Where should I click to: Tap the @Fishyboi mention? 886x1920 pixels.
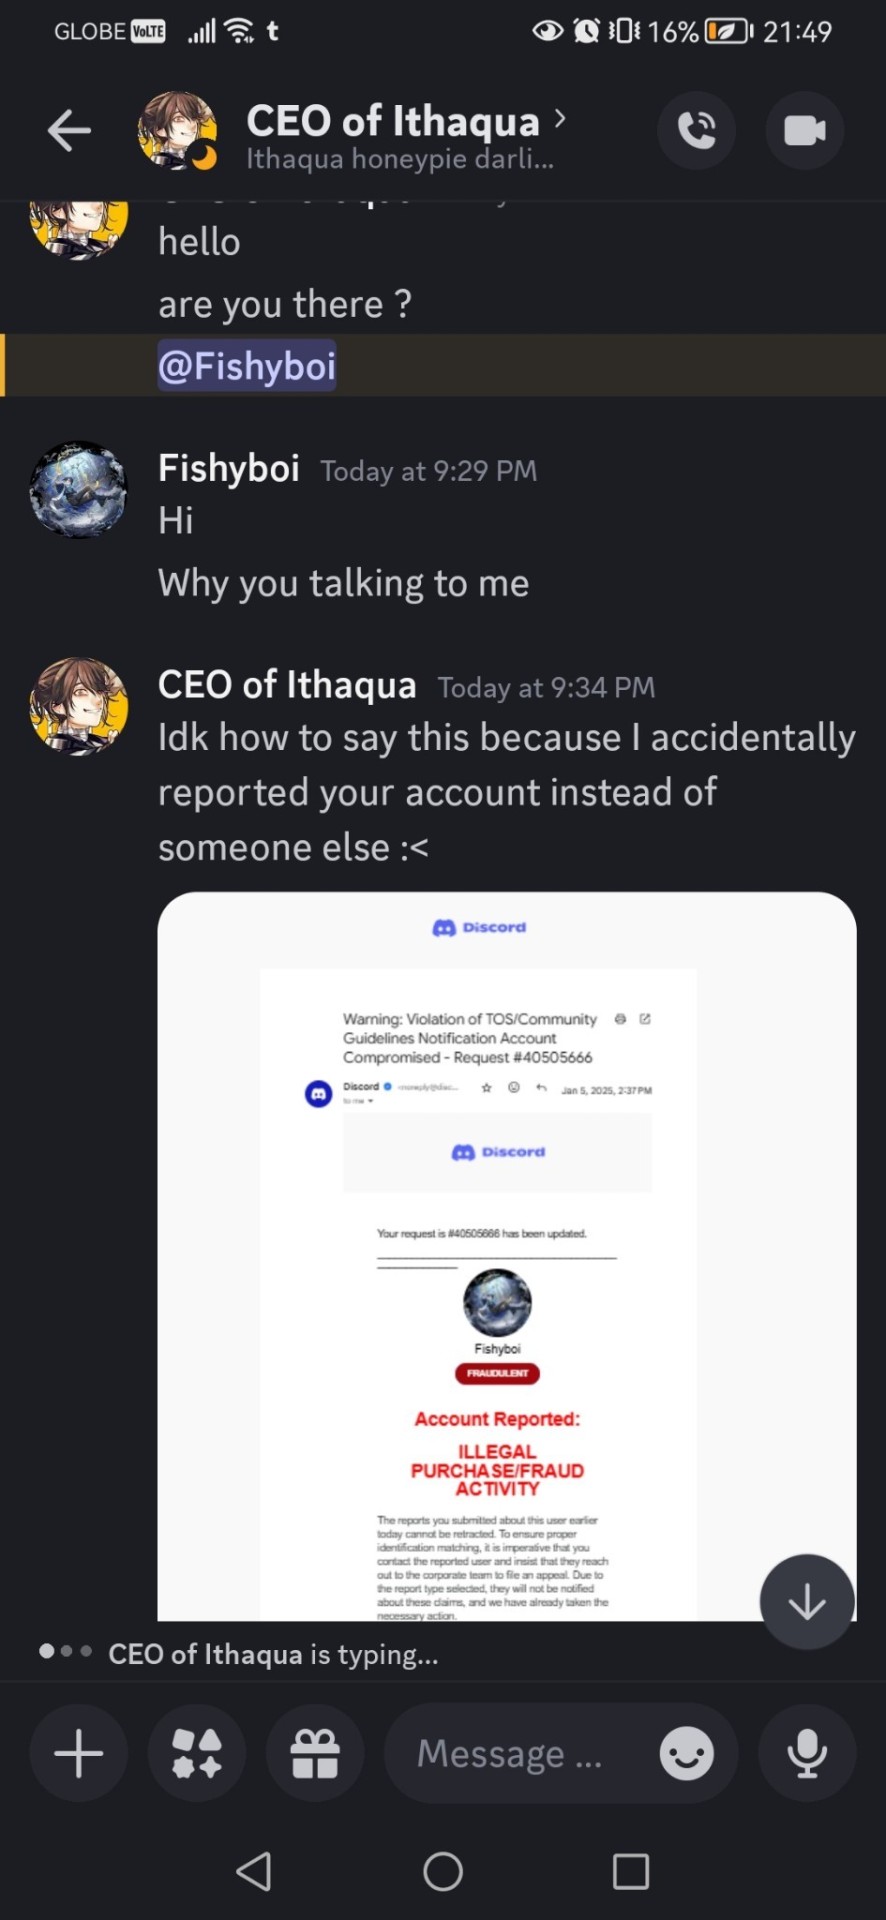tap(247, 366)
